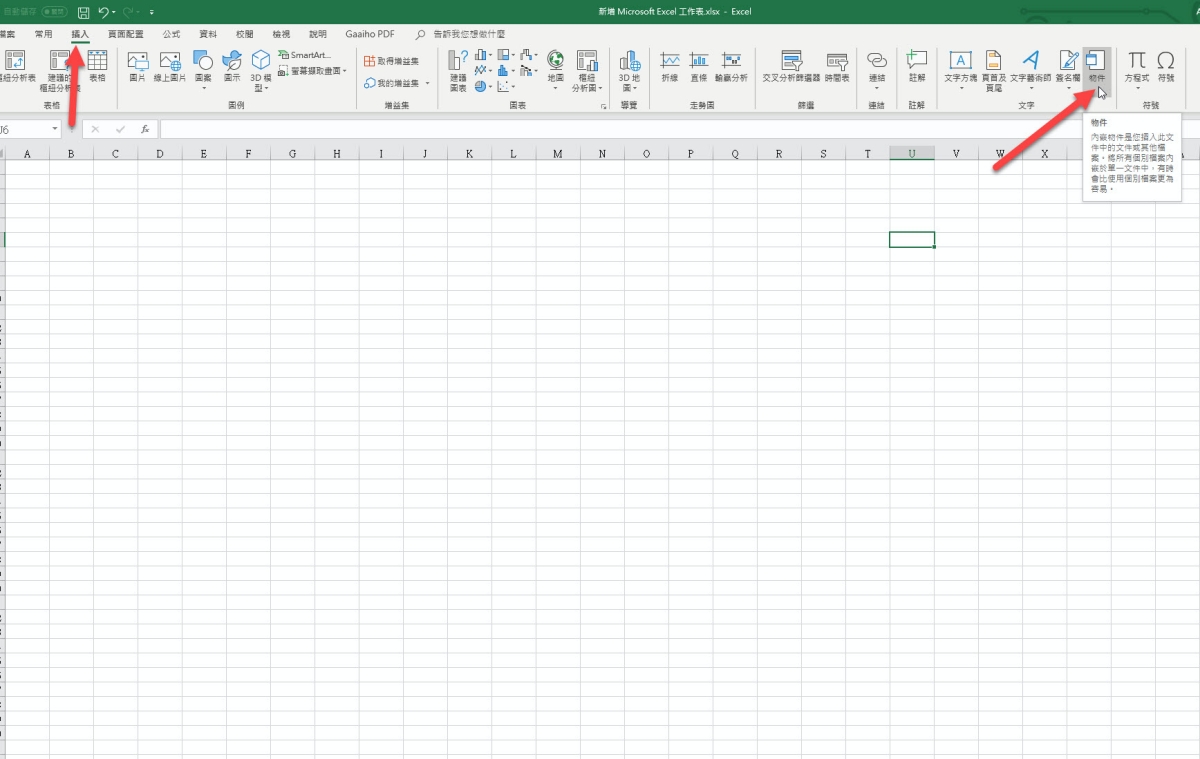Click the formula bar input field
Image resolution: width=1200 pixels, height=759 pixels.
(600, 129)
